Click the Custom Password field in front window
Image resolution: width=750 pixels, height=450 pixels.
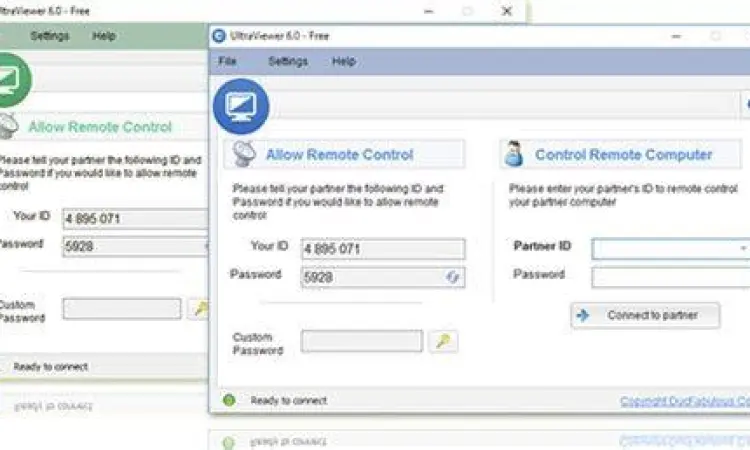(362, 342)
